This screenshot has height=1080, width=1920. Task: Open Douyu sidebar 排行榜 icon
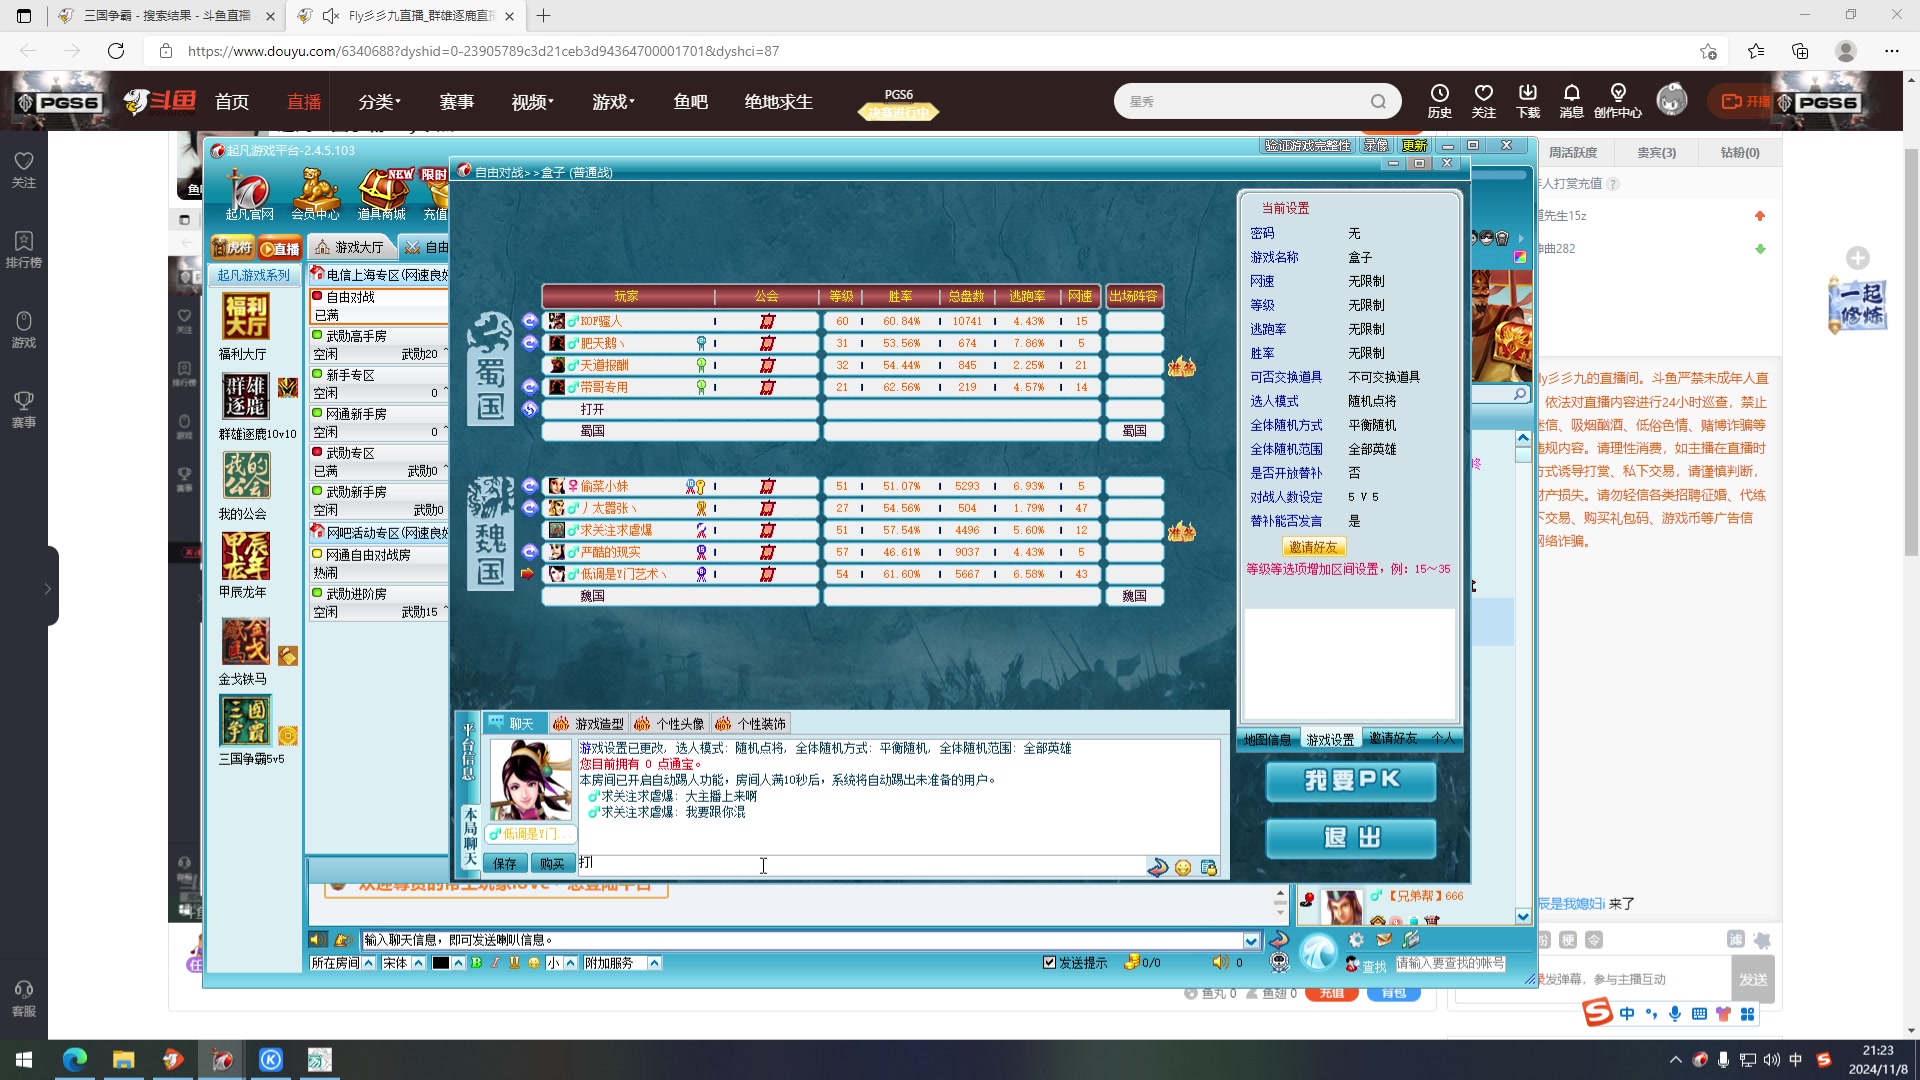point(24,250)
